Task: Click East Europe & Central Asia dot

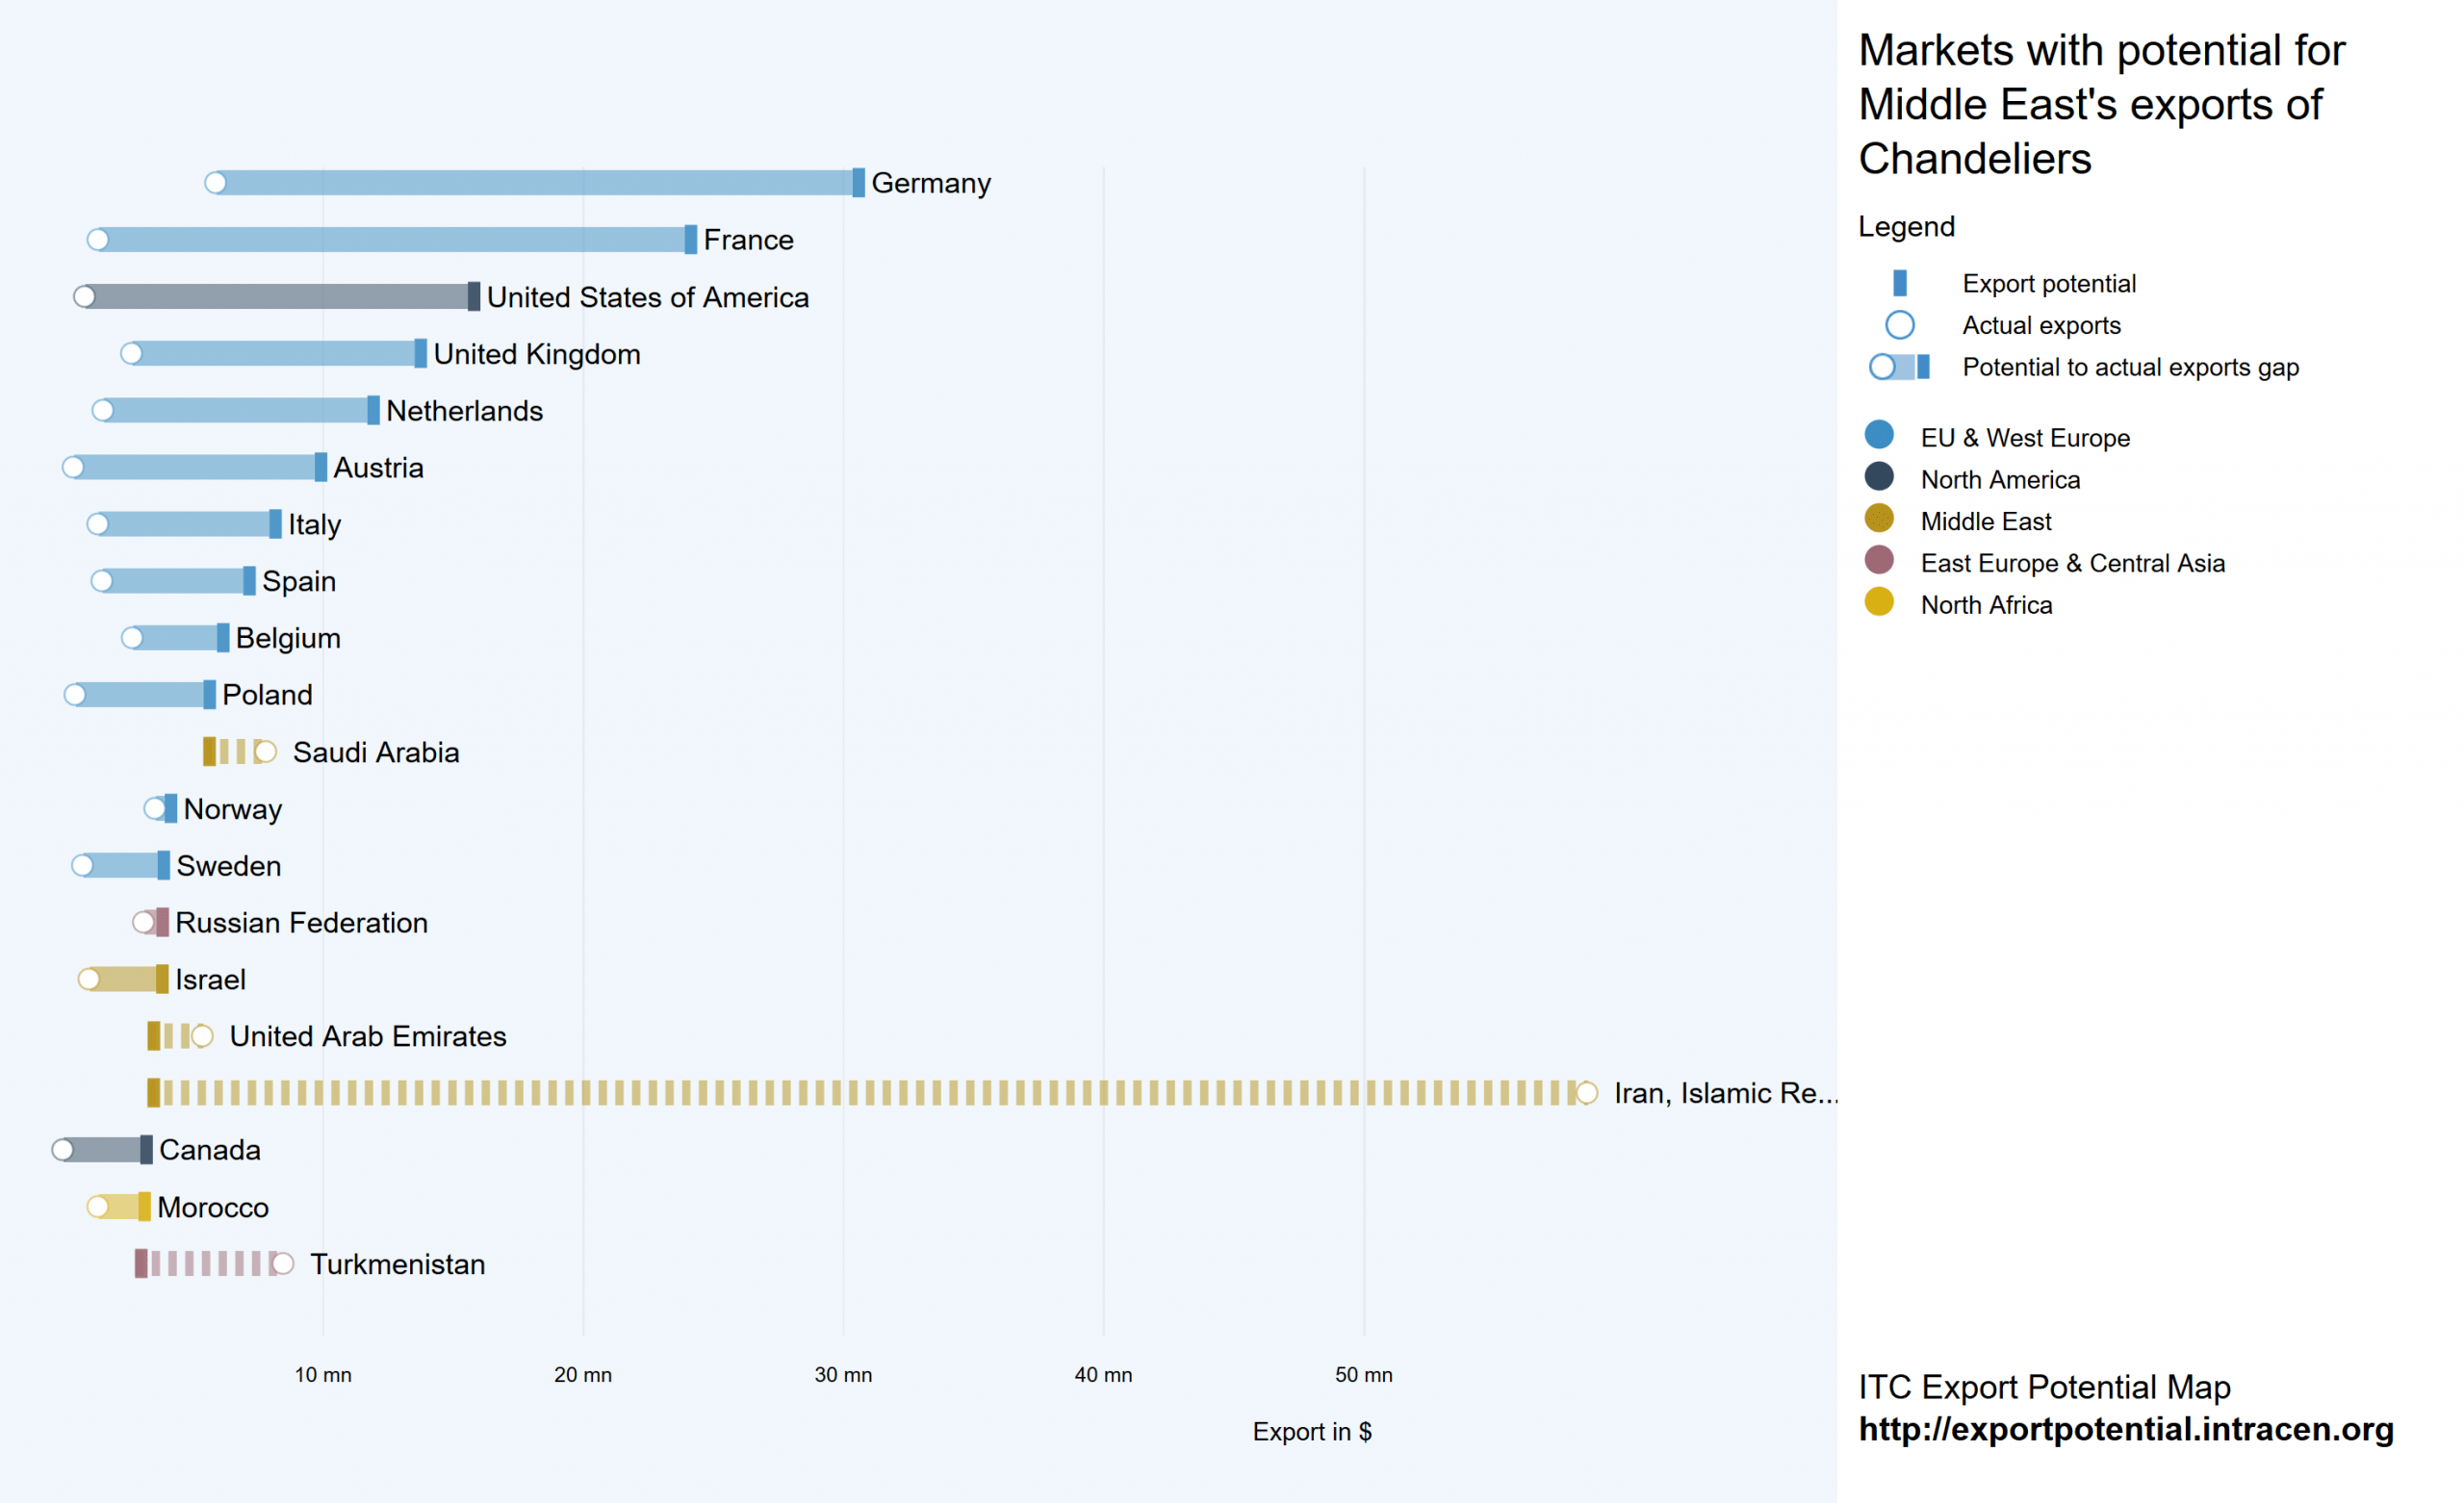Action: pyautogui.click(x=1879, y=560)
